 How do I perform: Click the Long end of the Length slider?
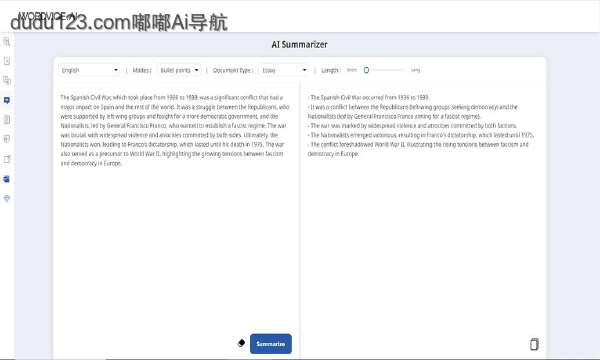click(415, 70)
